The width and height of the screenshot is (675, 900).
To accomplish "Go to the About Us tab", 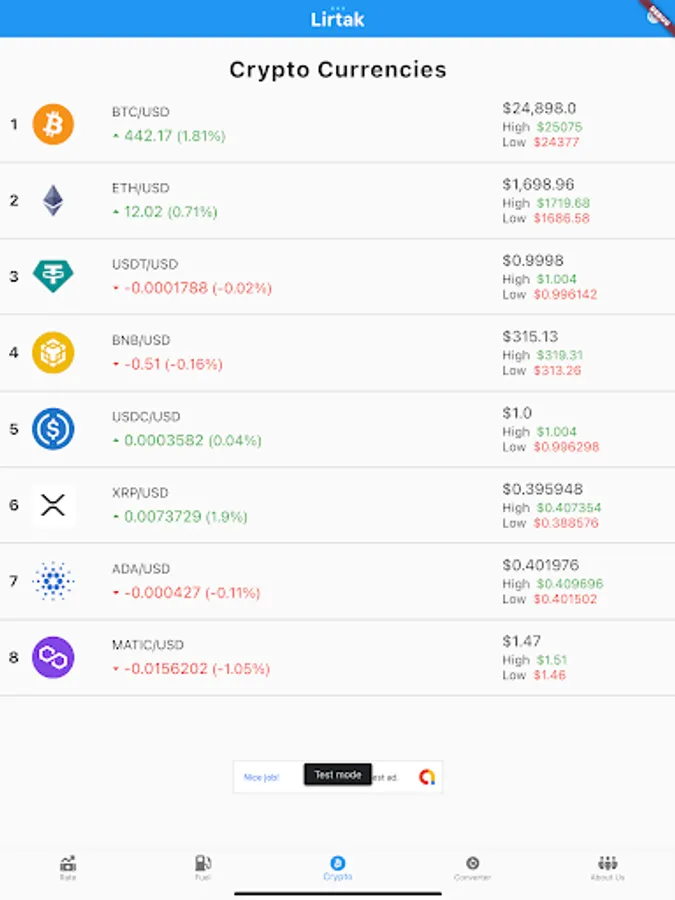I will (x=607, y=867).
